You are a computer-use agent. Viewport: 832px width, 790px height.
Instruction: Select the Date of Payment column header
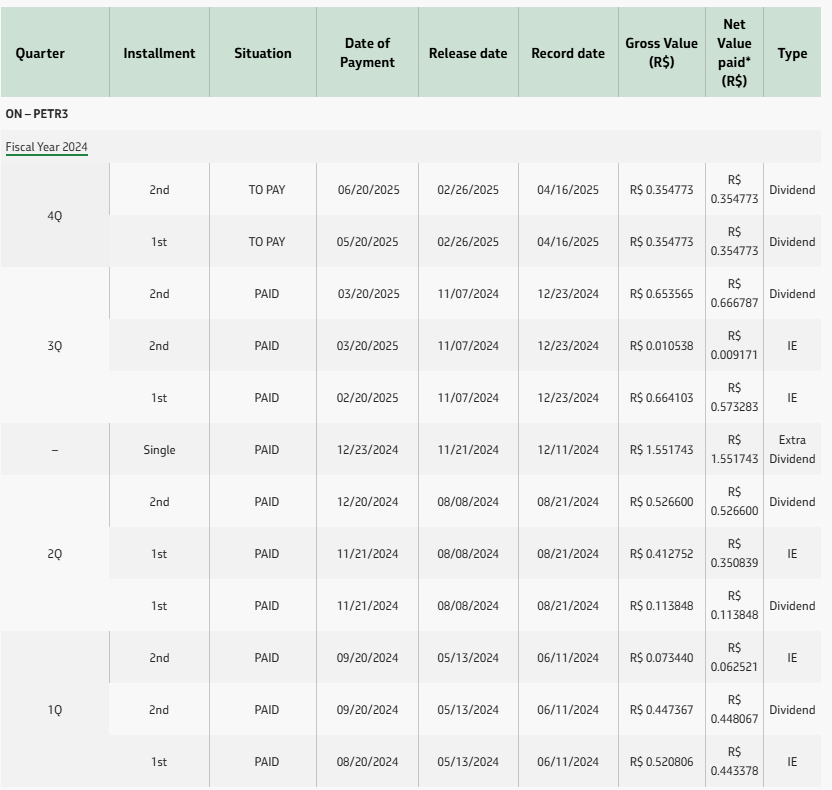(368, 54)
